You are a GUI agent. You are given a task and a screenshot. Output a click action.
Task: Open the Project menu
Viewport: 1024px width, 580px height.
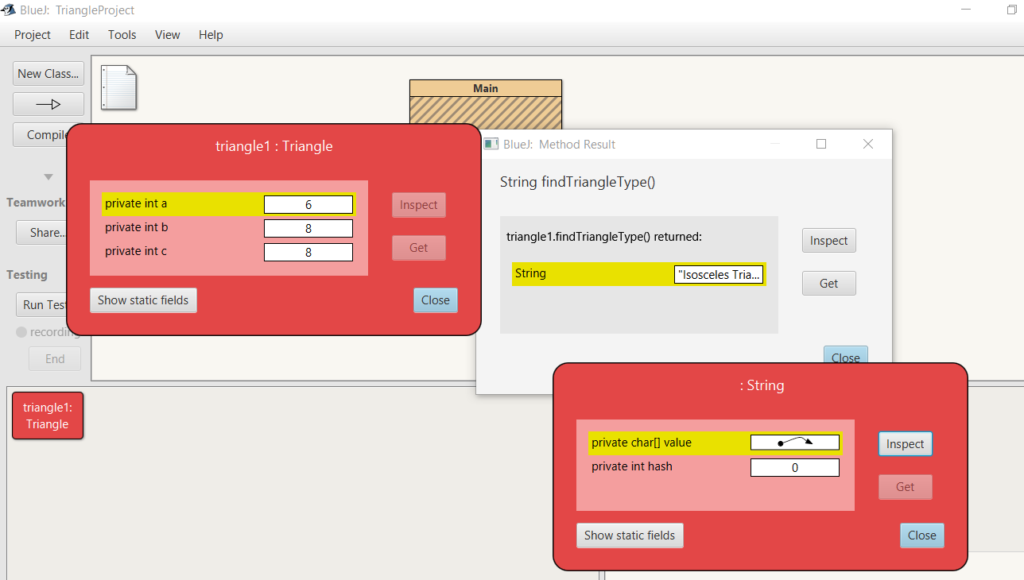coord(33,35)
